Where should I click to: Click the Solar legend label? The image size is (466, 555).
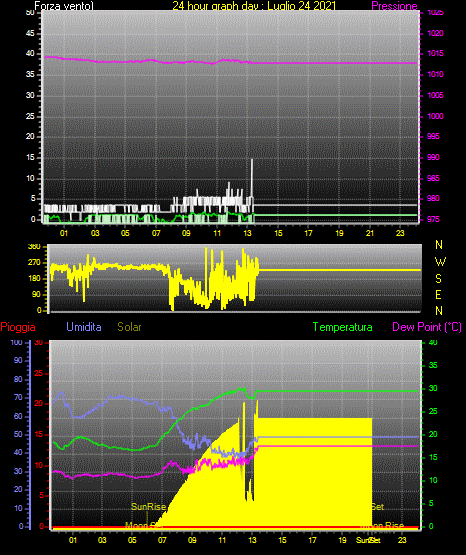click(130, 327)
